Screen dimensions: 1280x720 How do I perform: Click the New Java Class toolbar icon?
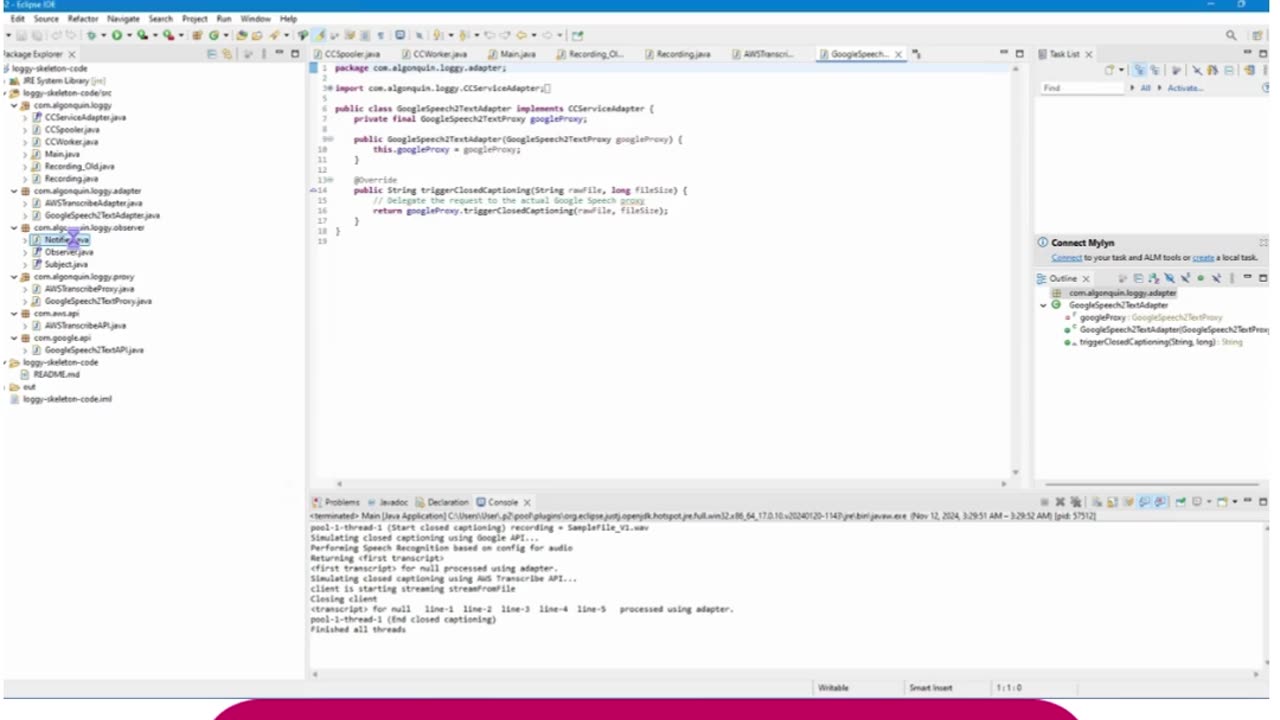pyautogui.click(x=214, y=35)
